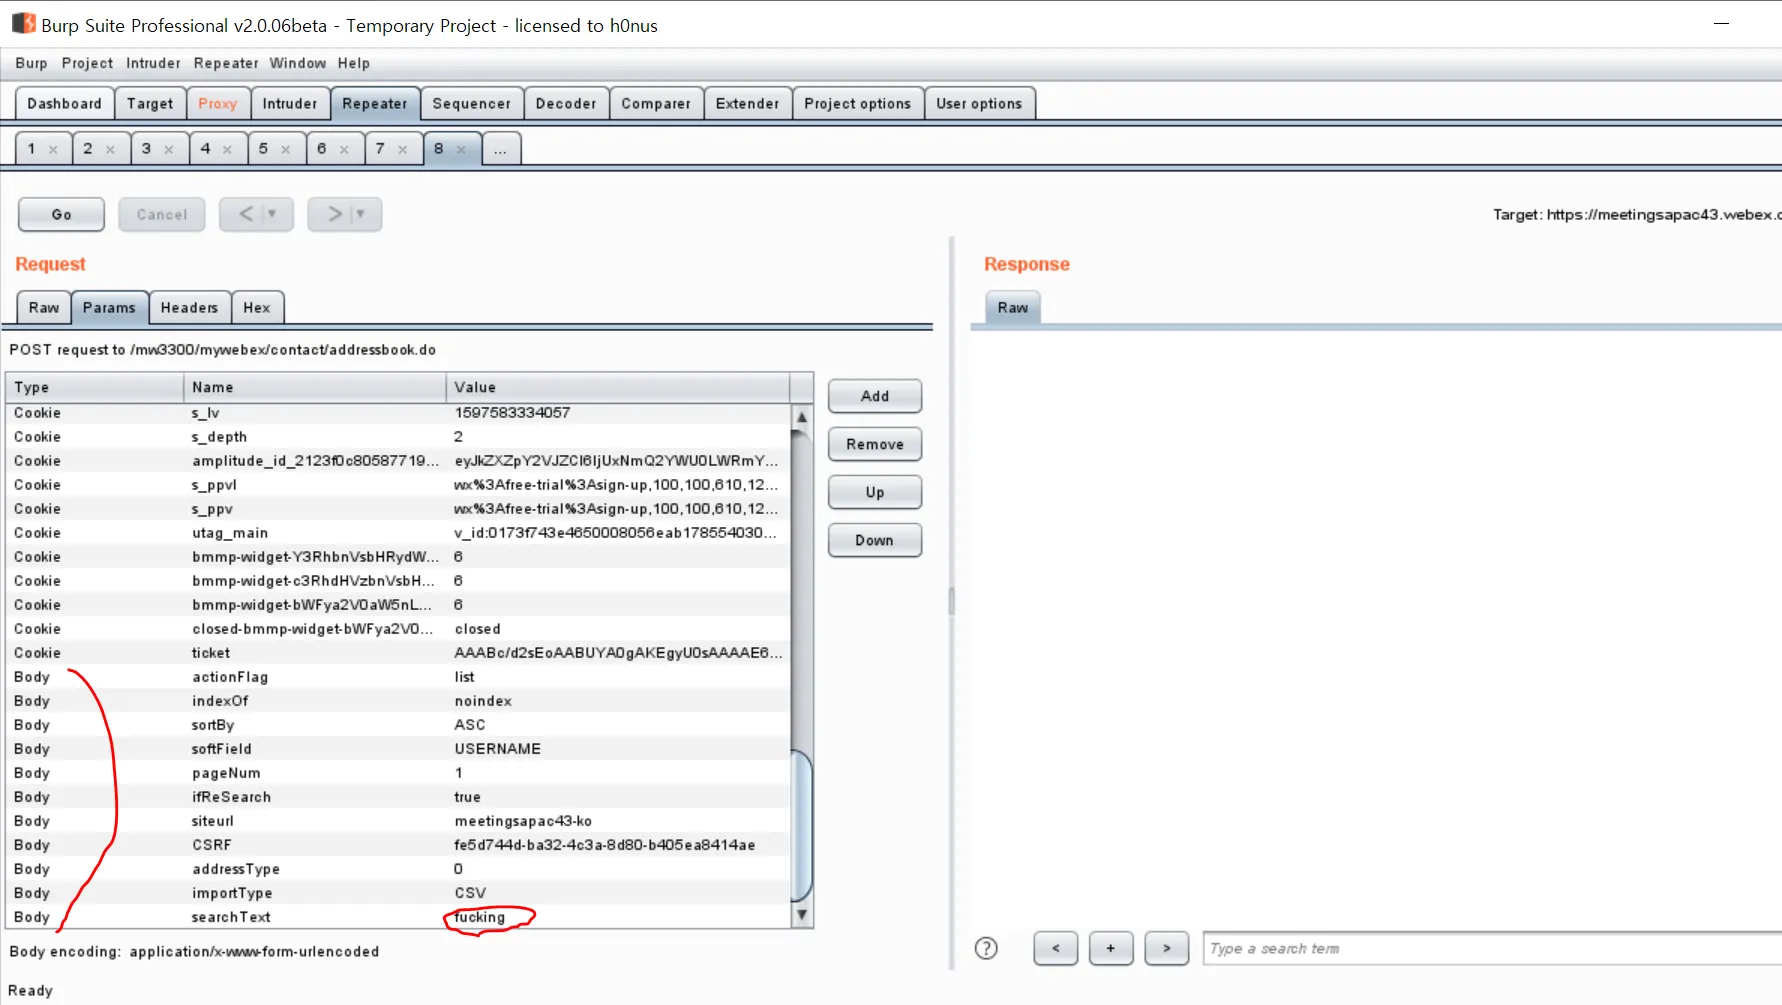Open the history back dropdown arrow
Viewport: 1782px width, 1005px height.
click(x=273, y=214)
